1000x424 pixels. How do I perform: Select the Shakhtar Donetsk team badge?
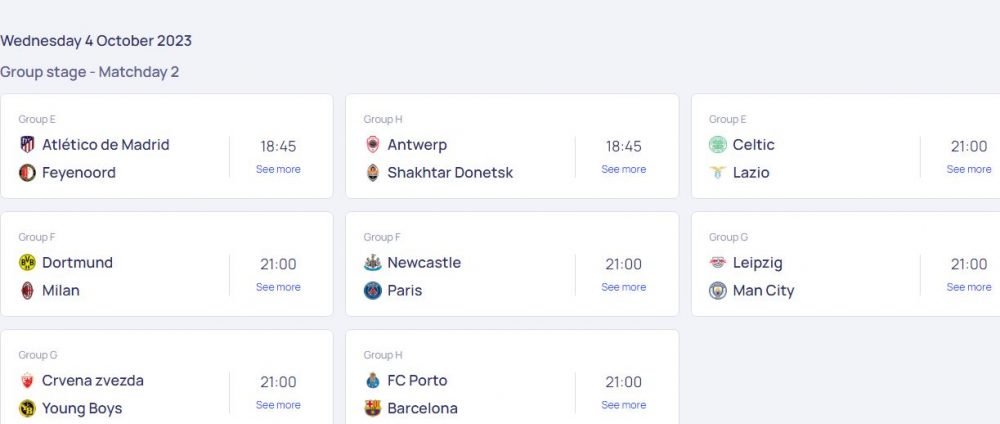click(x=372, y=173)
